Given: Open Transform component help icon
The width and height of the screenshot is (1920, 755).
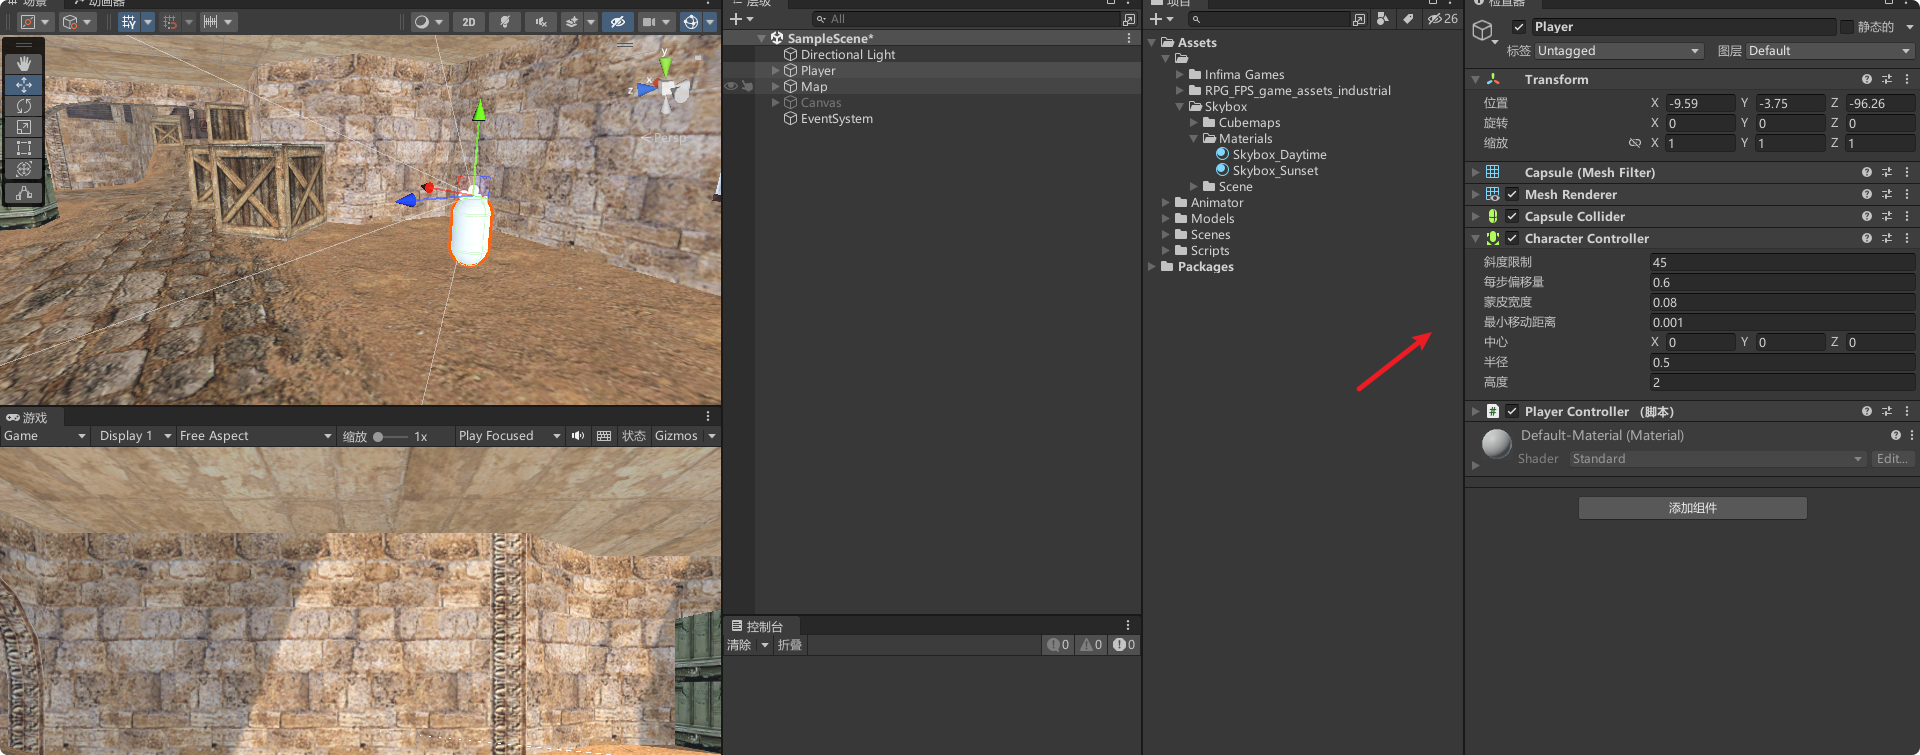Looking at the screenshot, I should (x=1866, y=79).
